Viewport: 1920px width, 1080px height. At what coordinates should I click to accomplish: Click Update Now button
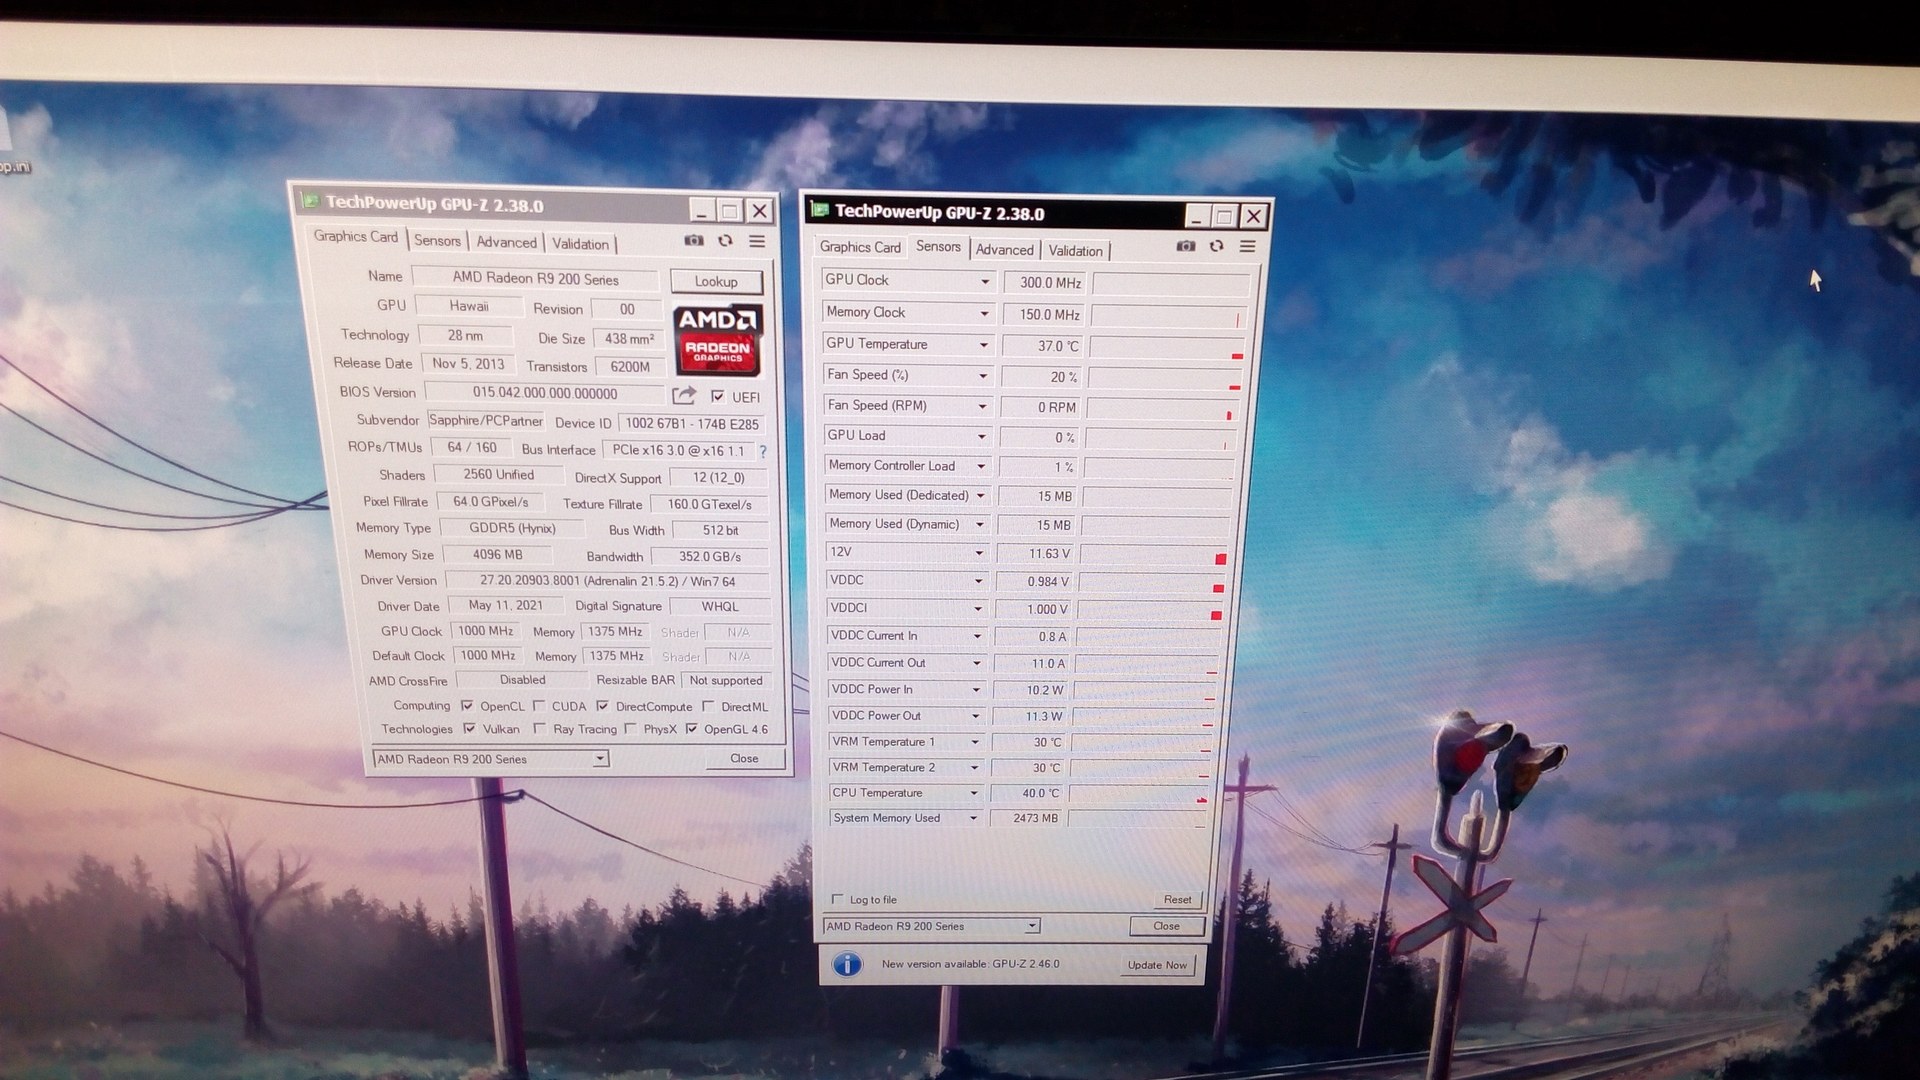(1156, 965)
